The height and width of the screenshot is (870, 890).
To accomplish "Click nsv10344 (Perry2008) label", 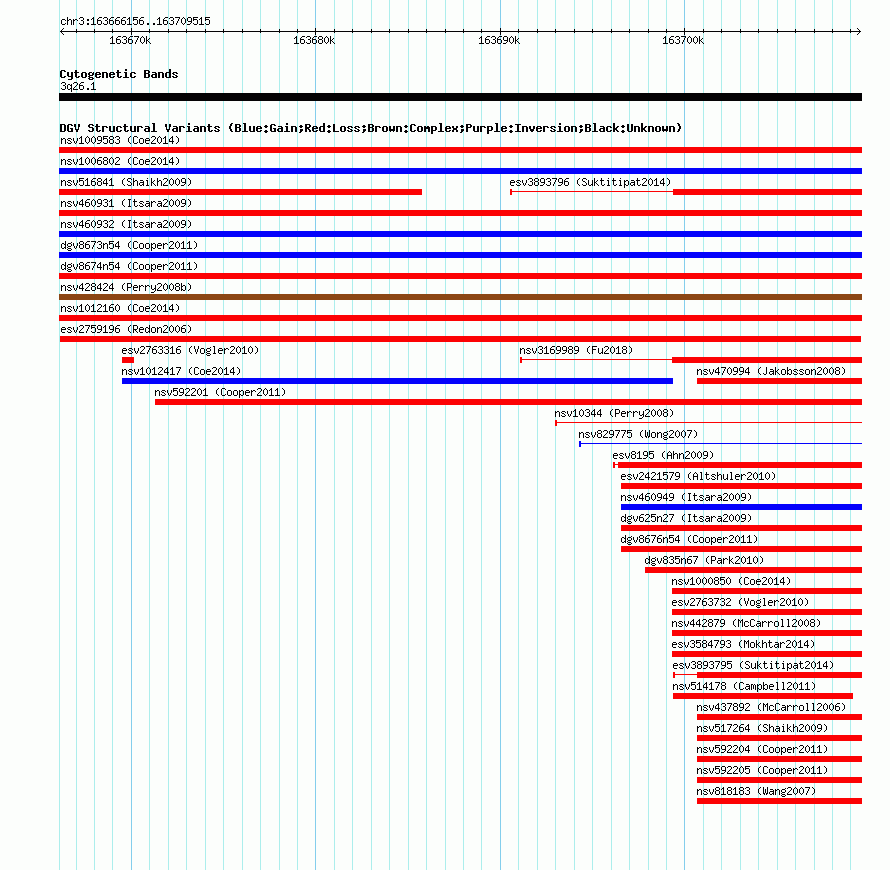I will pos(614,413).
